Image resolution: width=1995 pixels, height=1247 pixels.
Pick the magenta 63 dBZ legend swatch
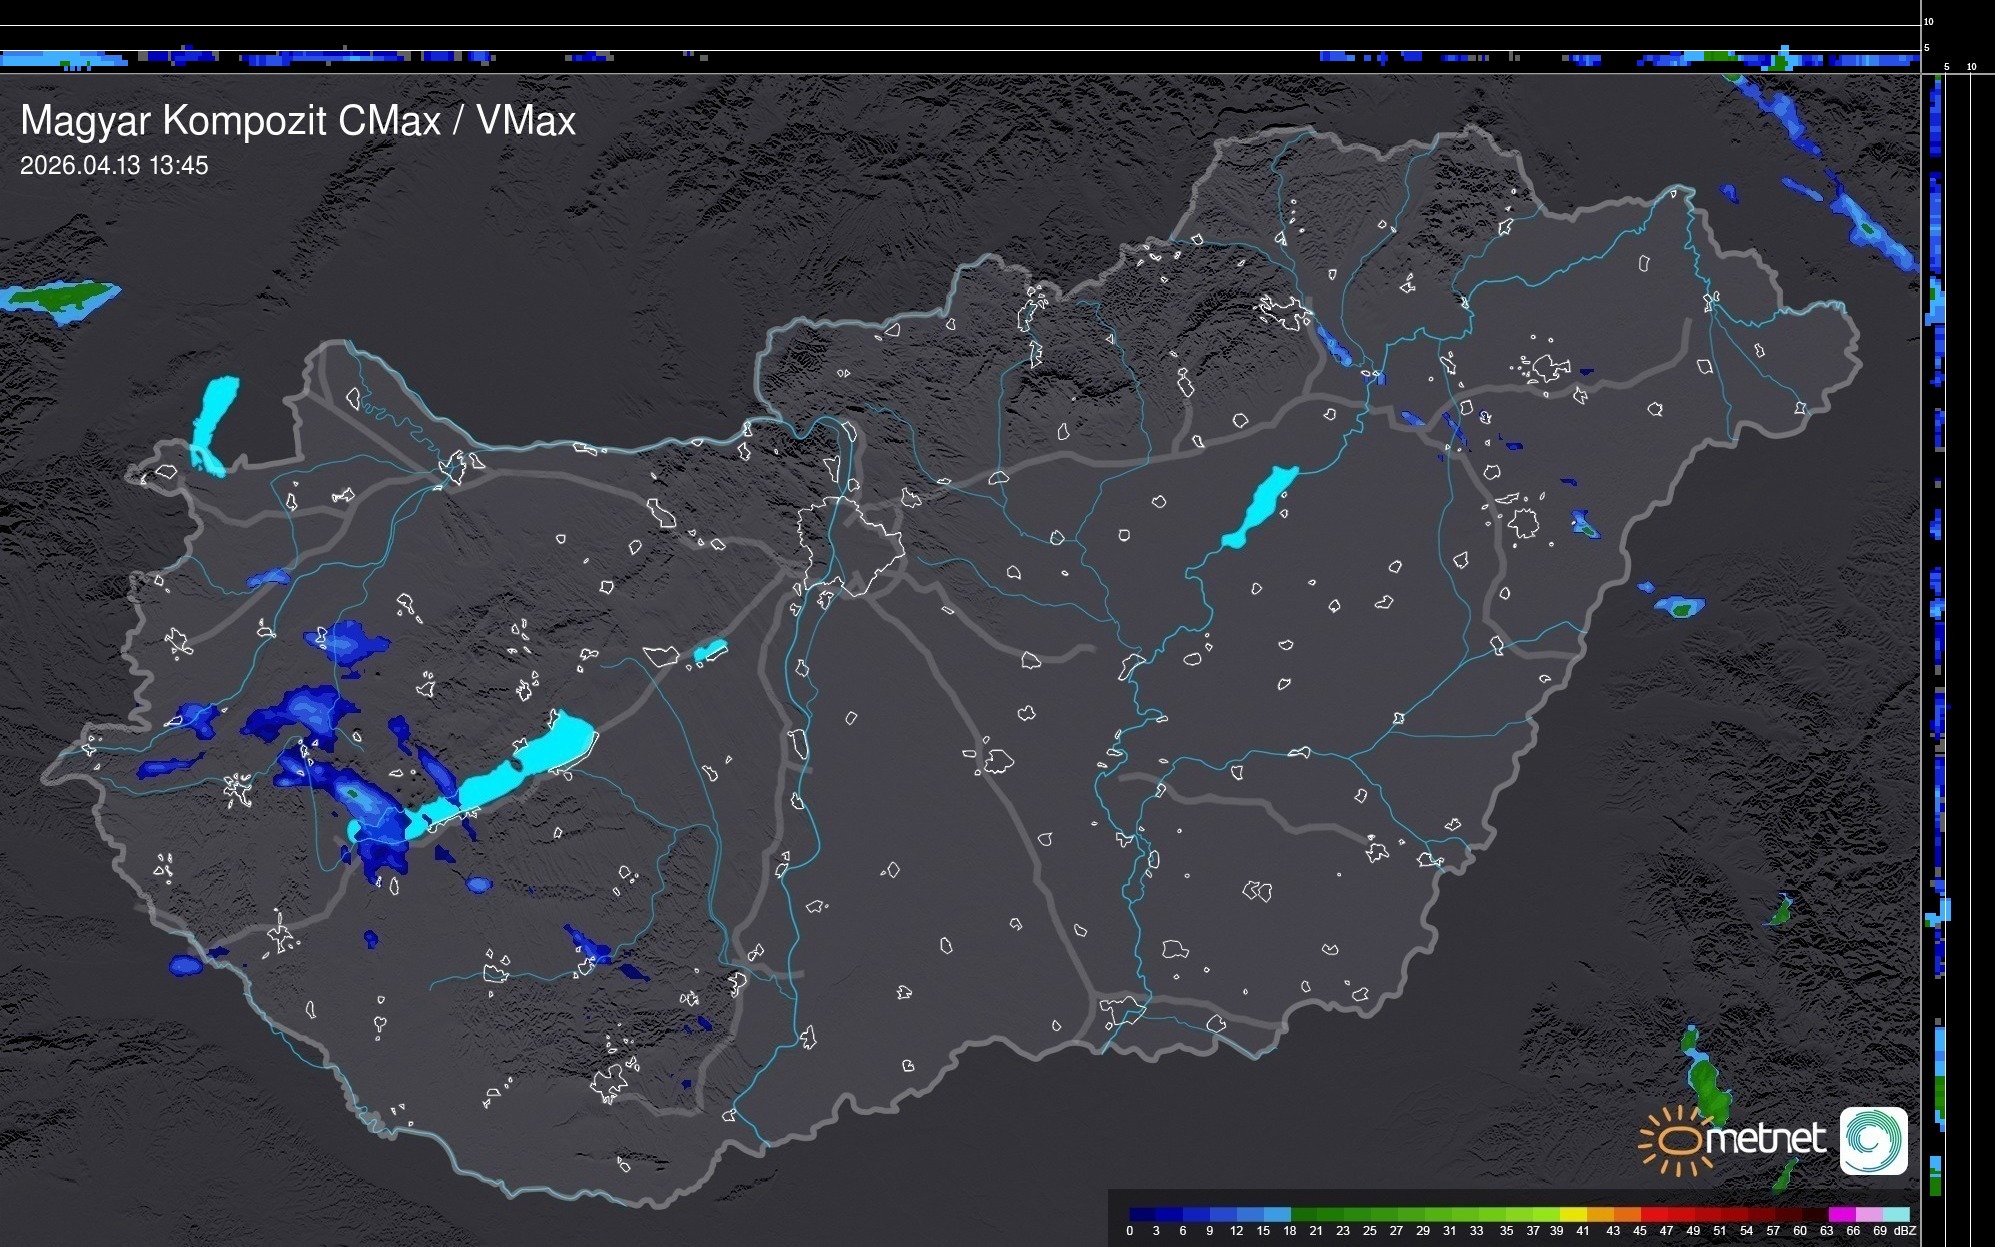[x=1840, y=1214]
